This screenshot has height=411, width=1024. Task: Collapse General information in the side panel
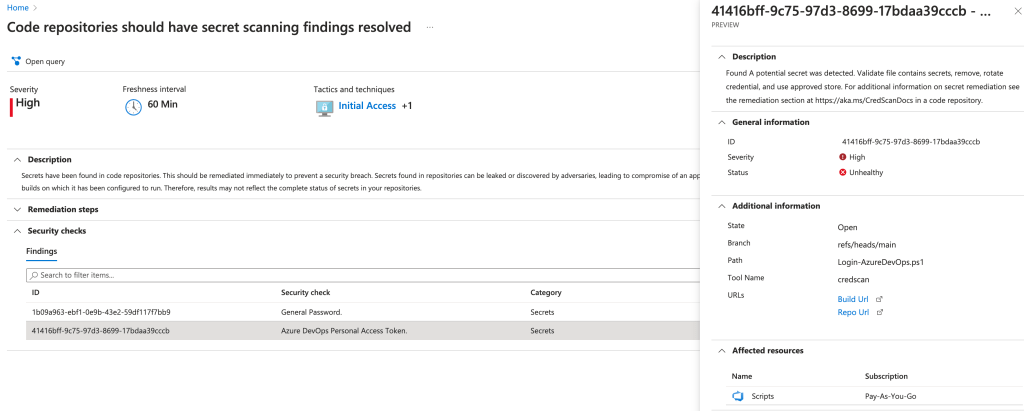pyautogui.click(x=722, y=122)
